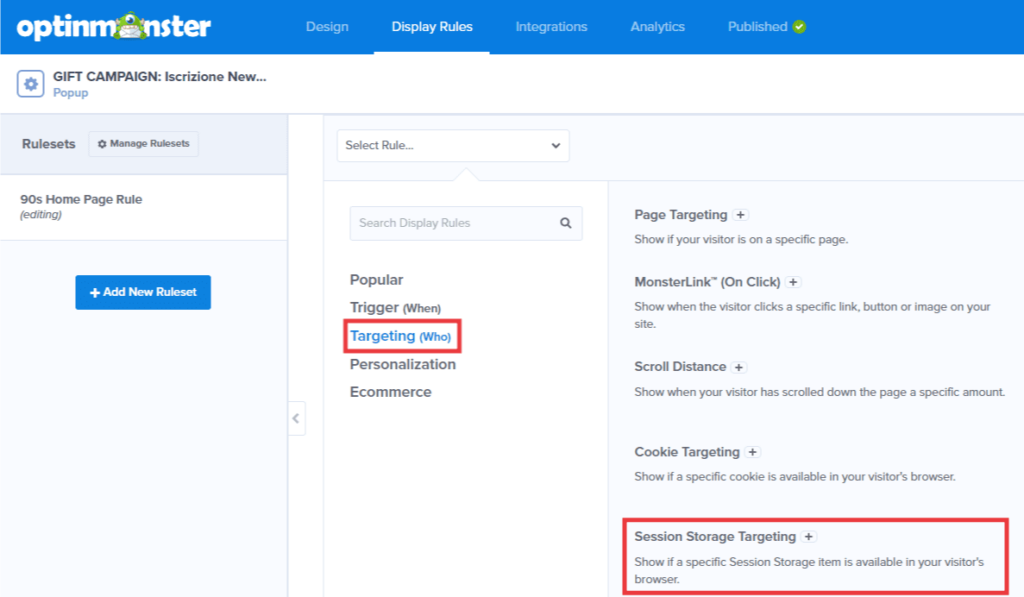The height and width of the screenshot is (597, 1024).
Task: Switch to the Integrations tab
Action: click(x=551, y=27)
